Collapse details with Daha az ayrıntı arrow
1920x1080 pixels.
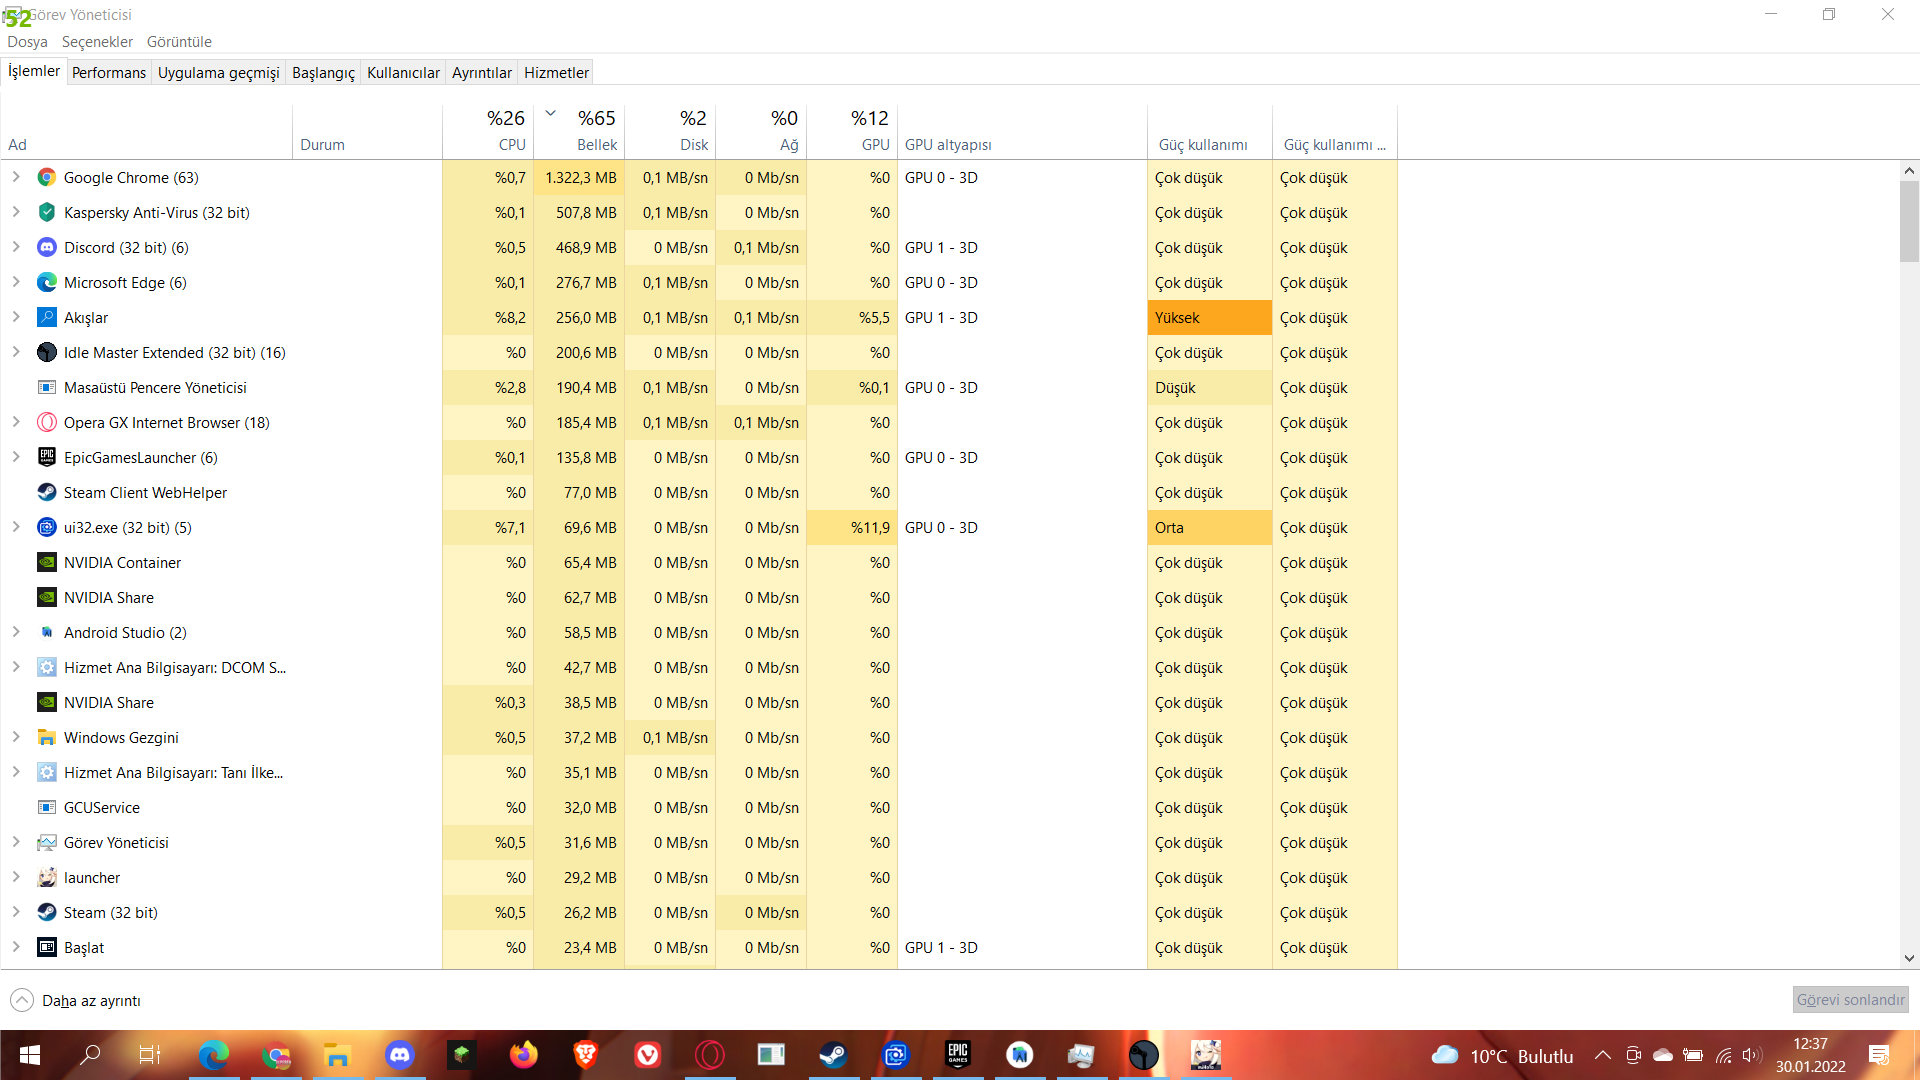21,1000
